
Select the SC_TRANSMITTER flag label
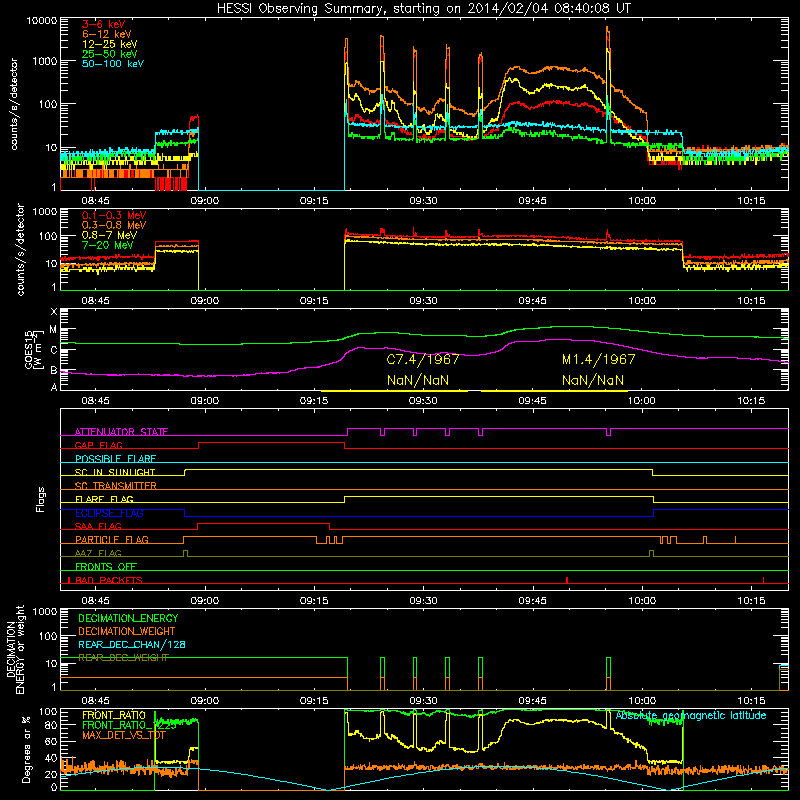[x=115, y=486]
